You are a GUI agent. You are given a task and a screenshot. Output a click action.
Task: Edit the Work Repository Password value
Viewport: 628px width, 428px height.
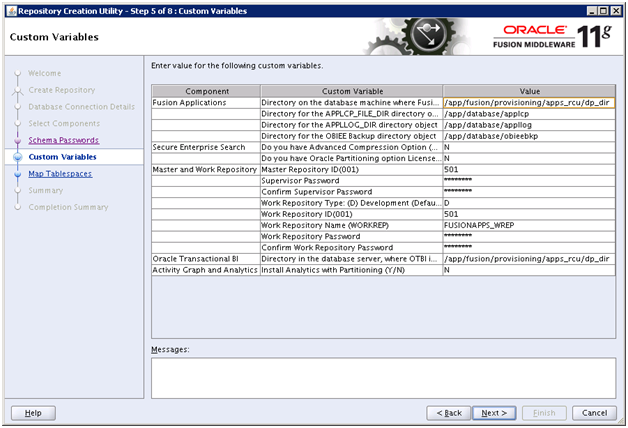tap(529, 237)
